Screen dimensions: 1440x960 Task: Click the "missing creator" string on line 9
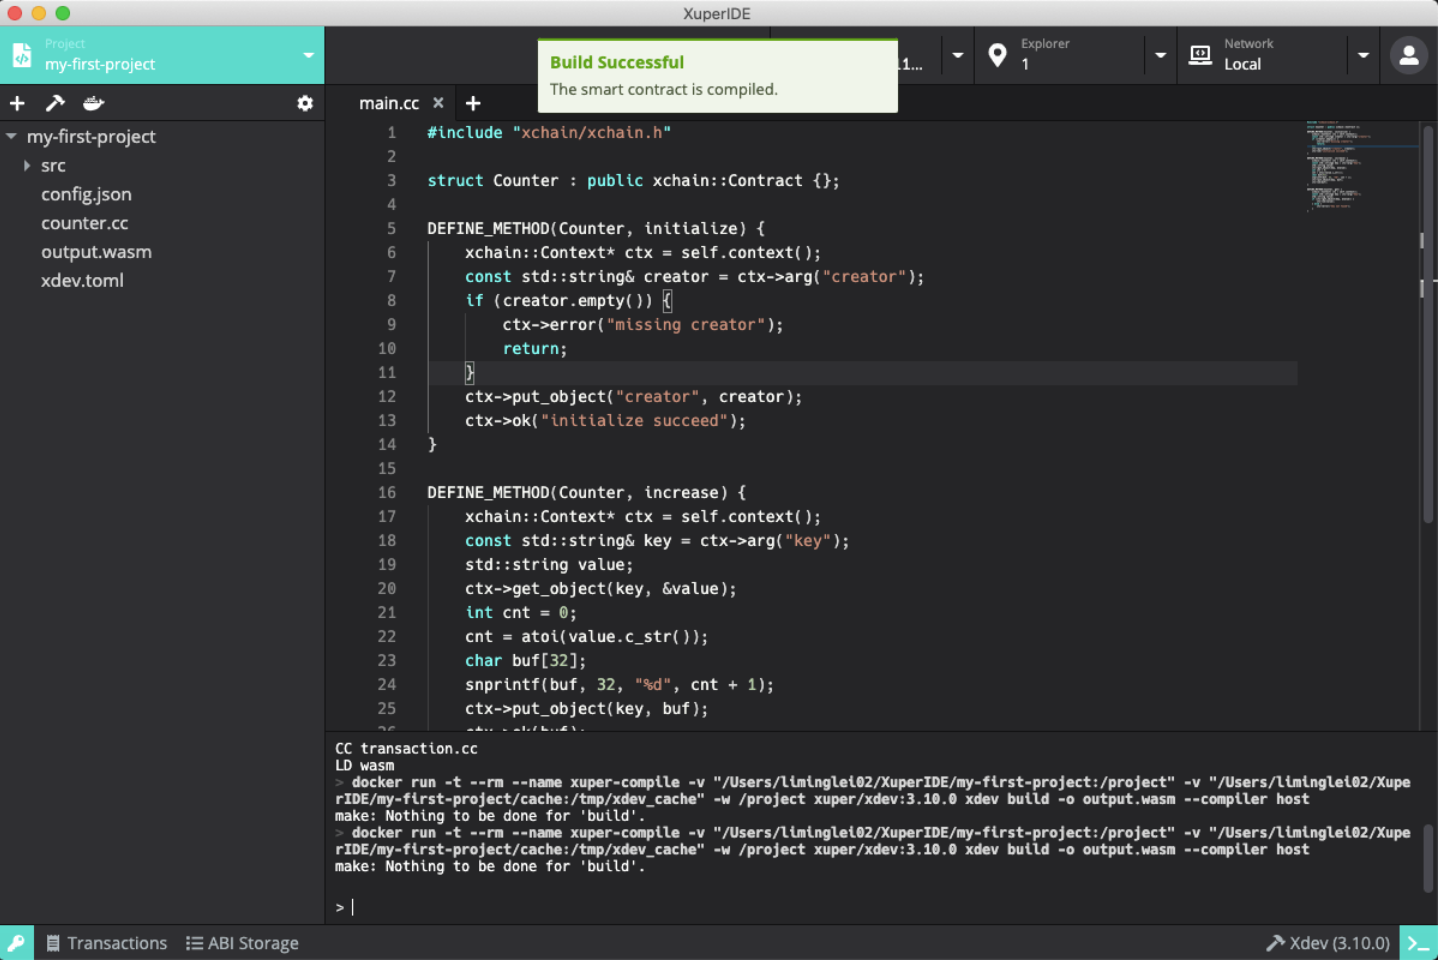pos(685,324)
